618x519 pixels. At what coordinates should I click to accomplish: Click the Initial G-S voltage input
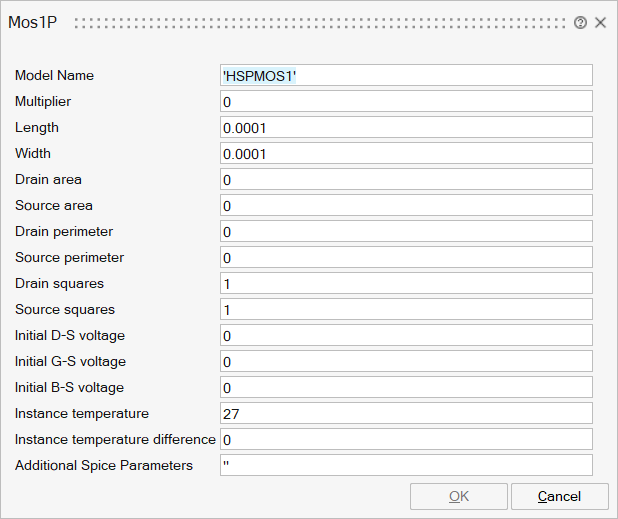[406, 361]
